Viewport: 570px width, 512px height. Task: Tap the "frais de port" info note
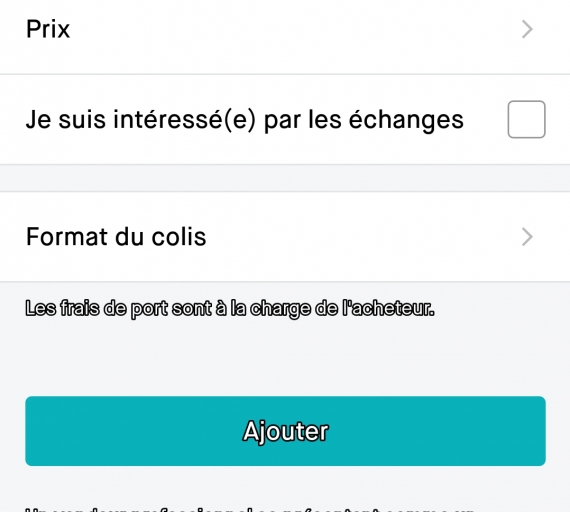230,309
